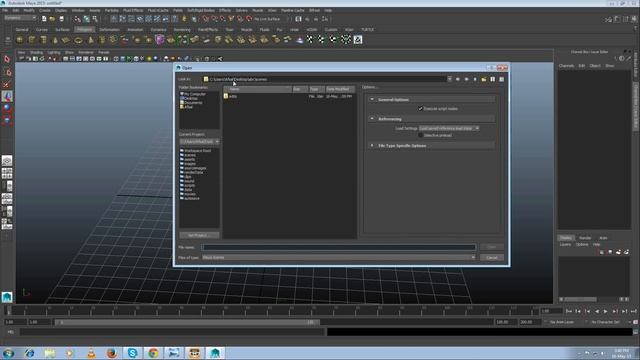
Task: Select My Computer folder bookmark
Action: coord(193,94)
